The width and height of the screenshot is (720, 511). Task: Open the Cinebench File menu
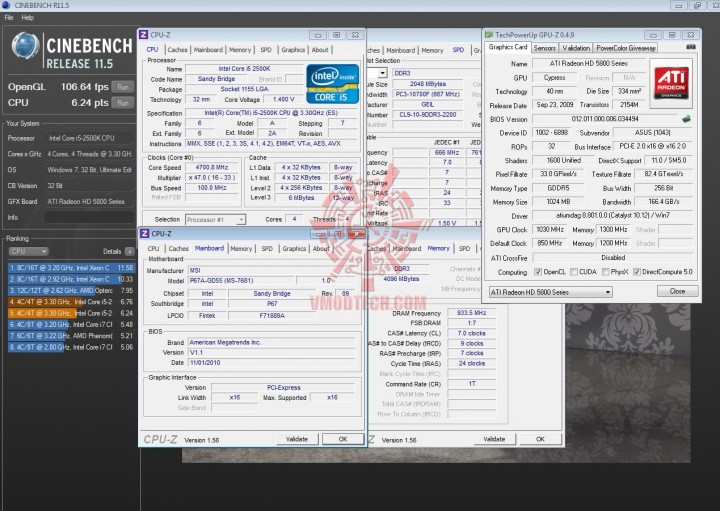pos(9,17)
